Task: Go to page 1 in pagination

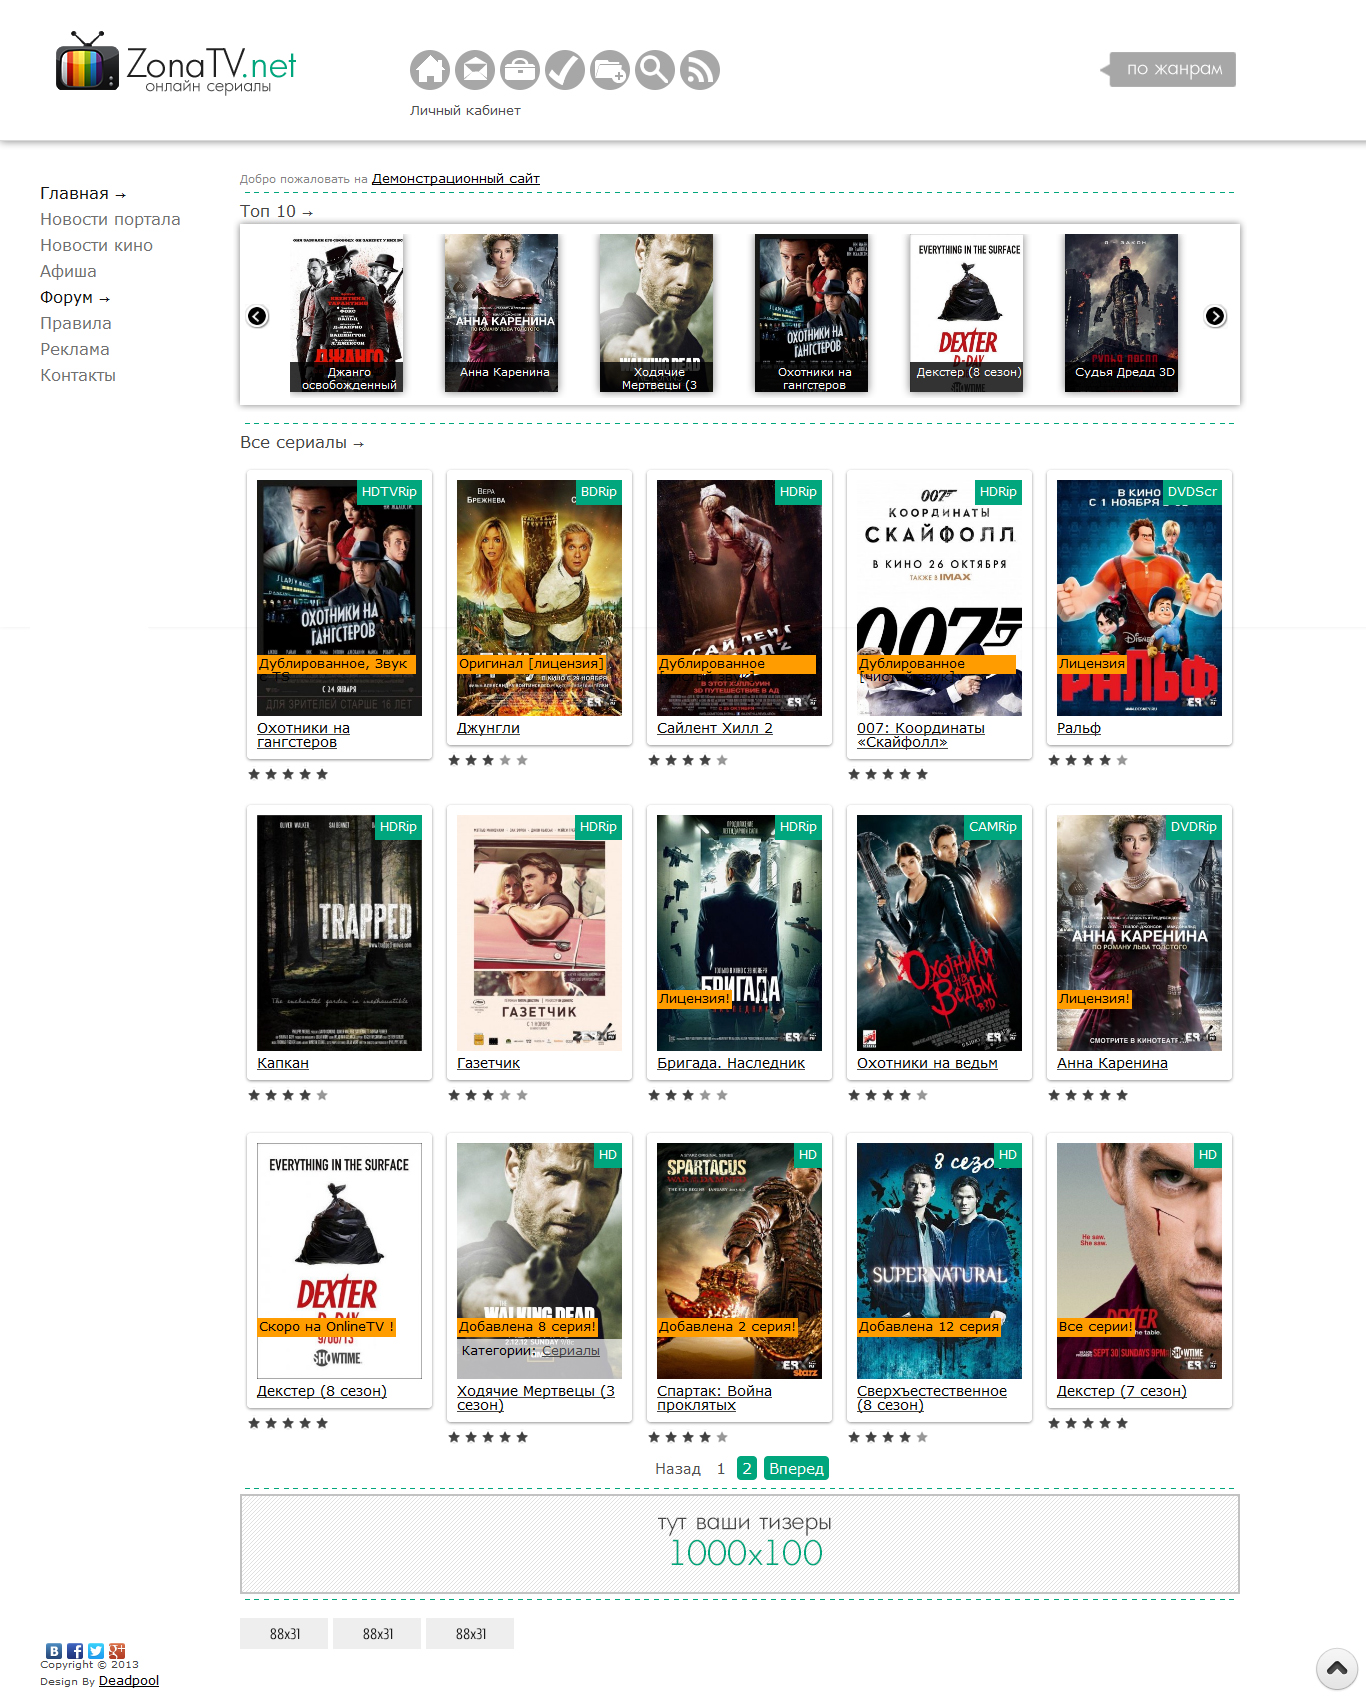Action: click(x=721, y=1469)
